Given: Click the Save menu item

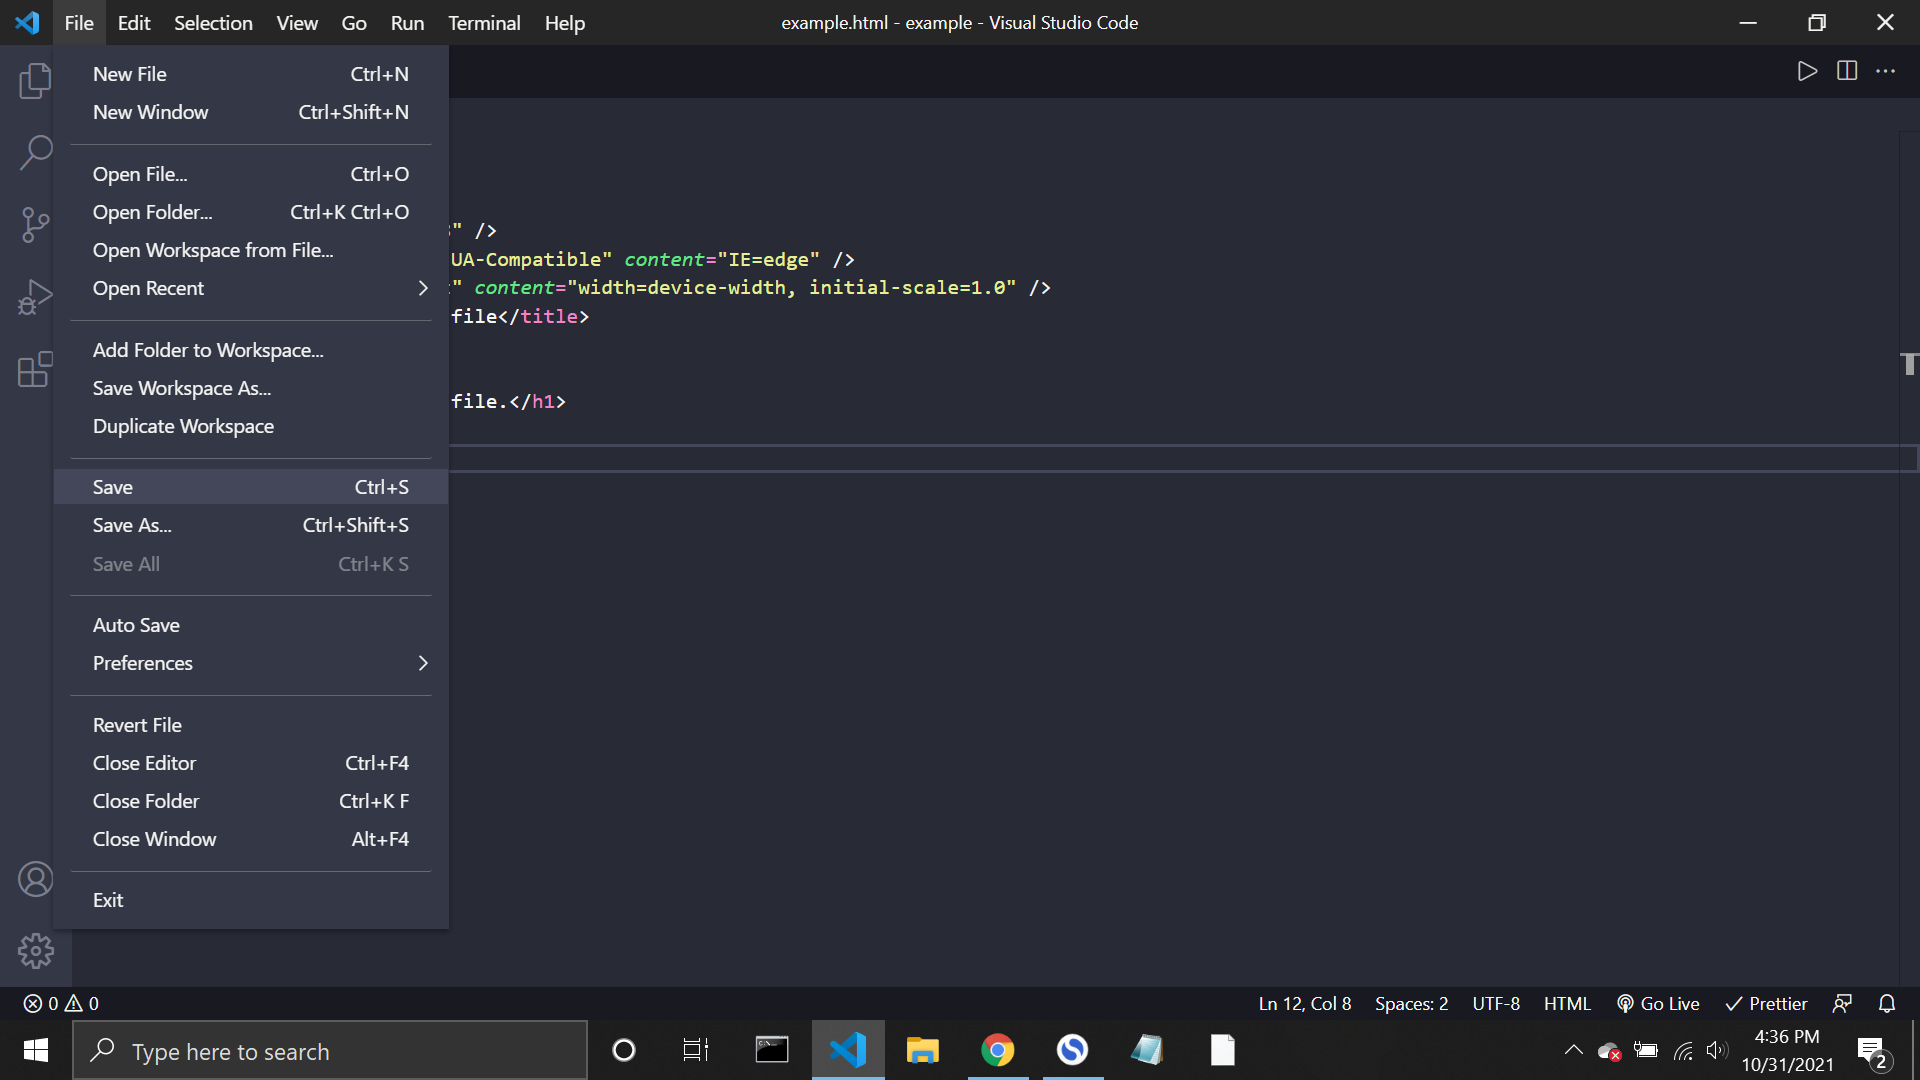Looking at the screenshot, I should click(251, 487).
